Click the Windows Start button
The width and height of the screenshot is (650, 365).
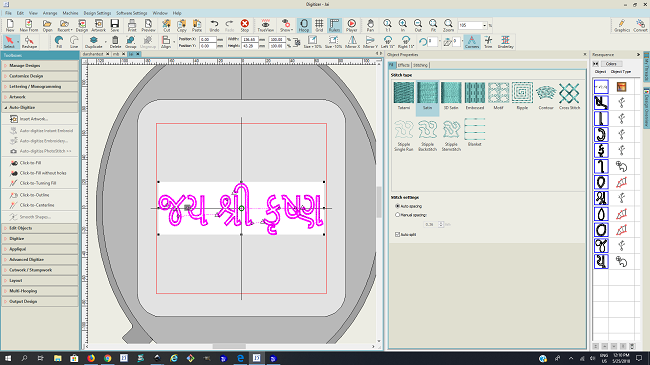pos(8,358)
